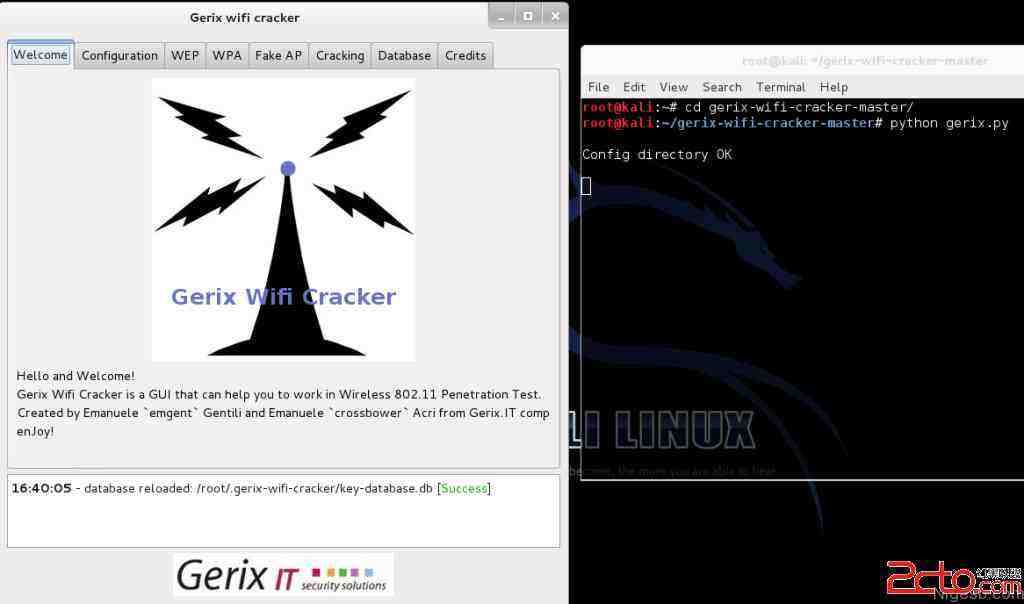Screen dimensions: 1024x604
Task: Minimize the Gerix wifi cracker window
Action: (x=502, y=16)
